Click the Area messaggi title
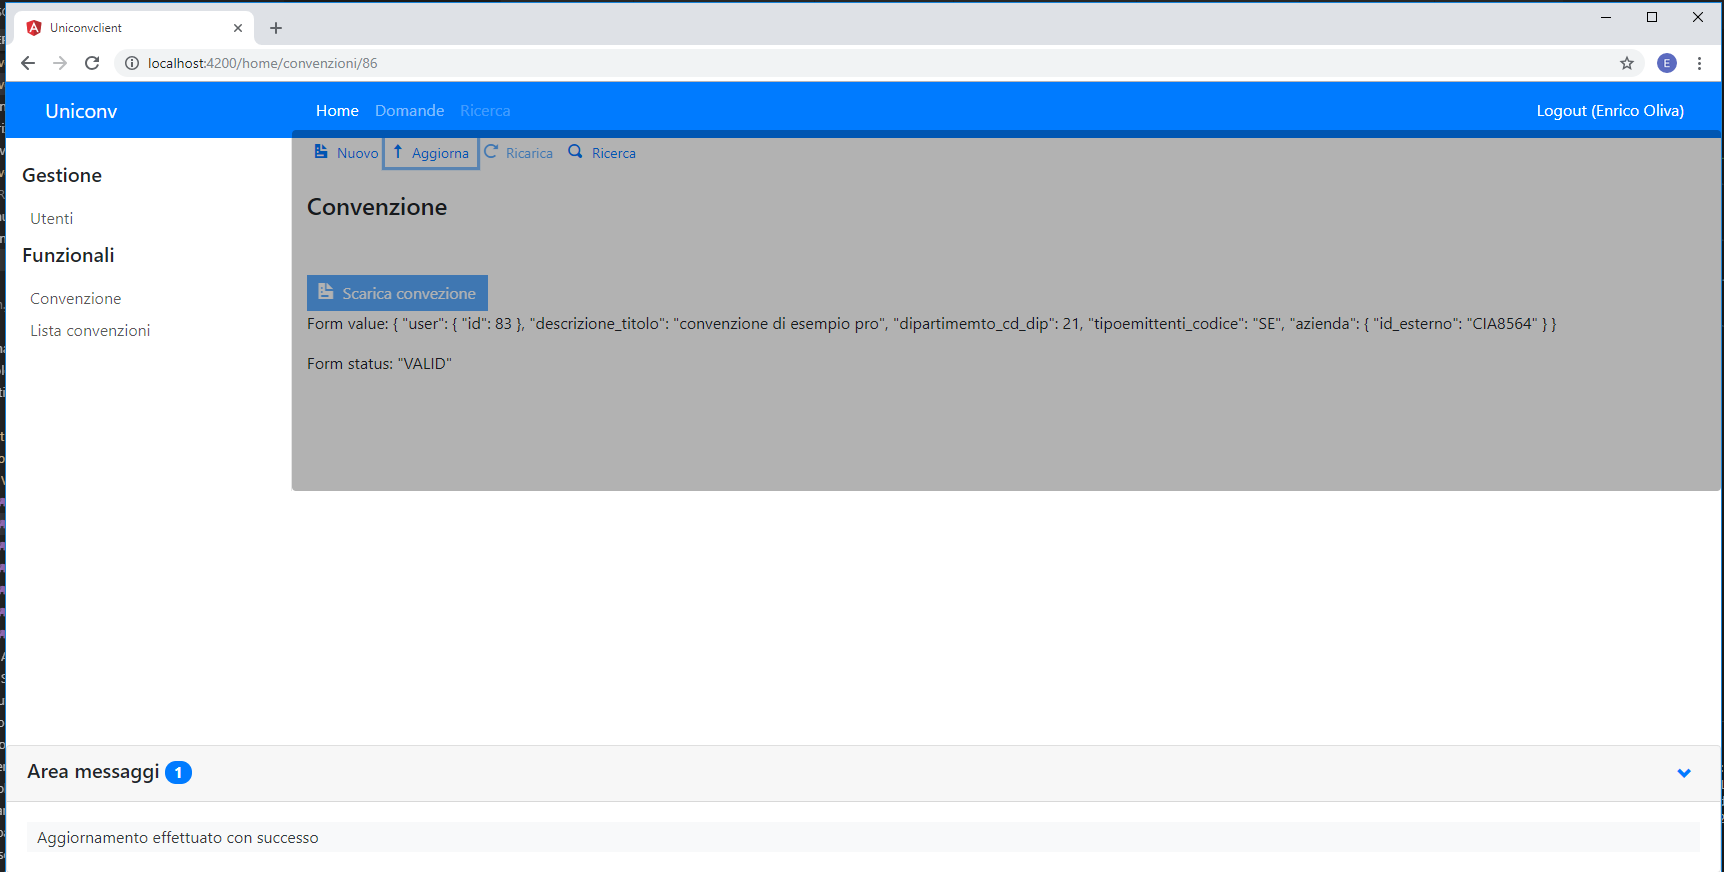The height and width of the screenshot is (872, 1724). tap(93, 772)
